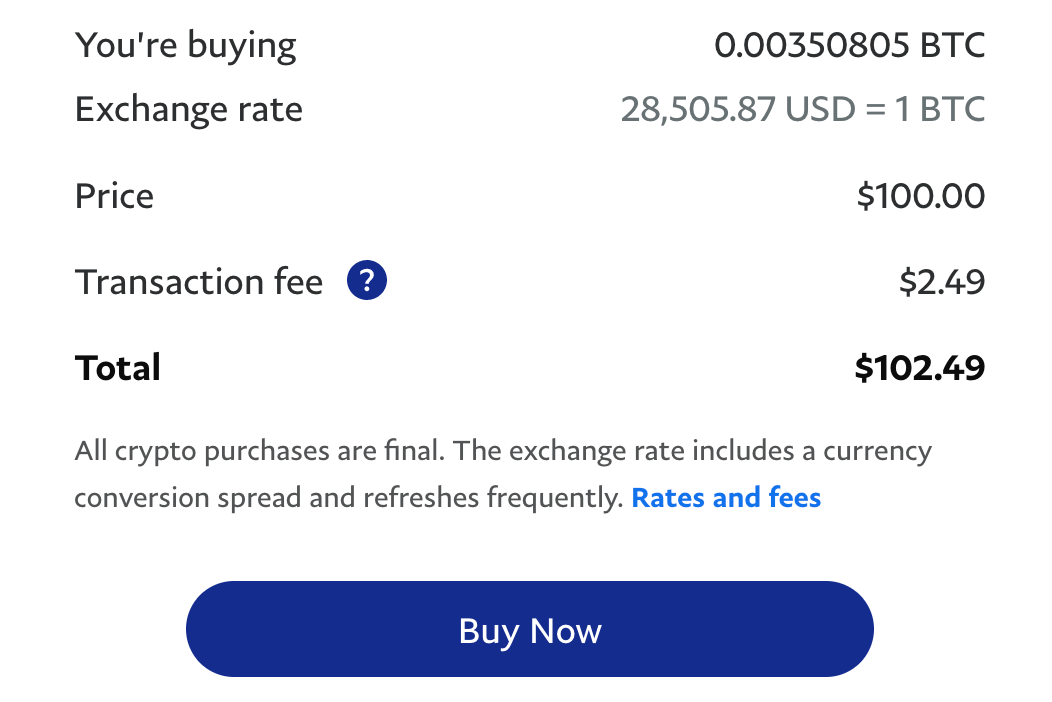Click the $2.49 transaction fee amount
1052x702 pixels.
point(942,281)
